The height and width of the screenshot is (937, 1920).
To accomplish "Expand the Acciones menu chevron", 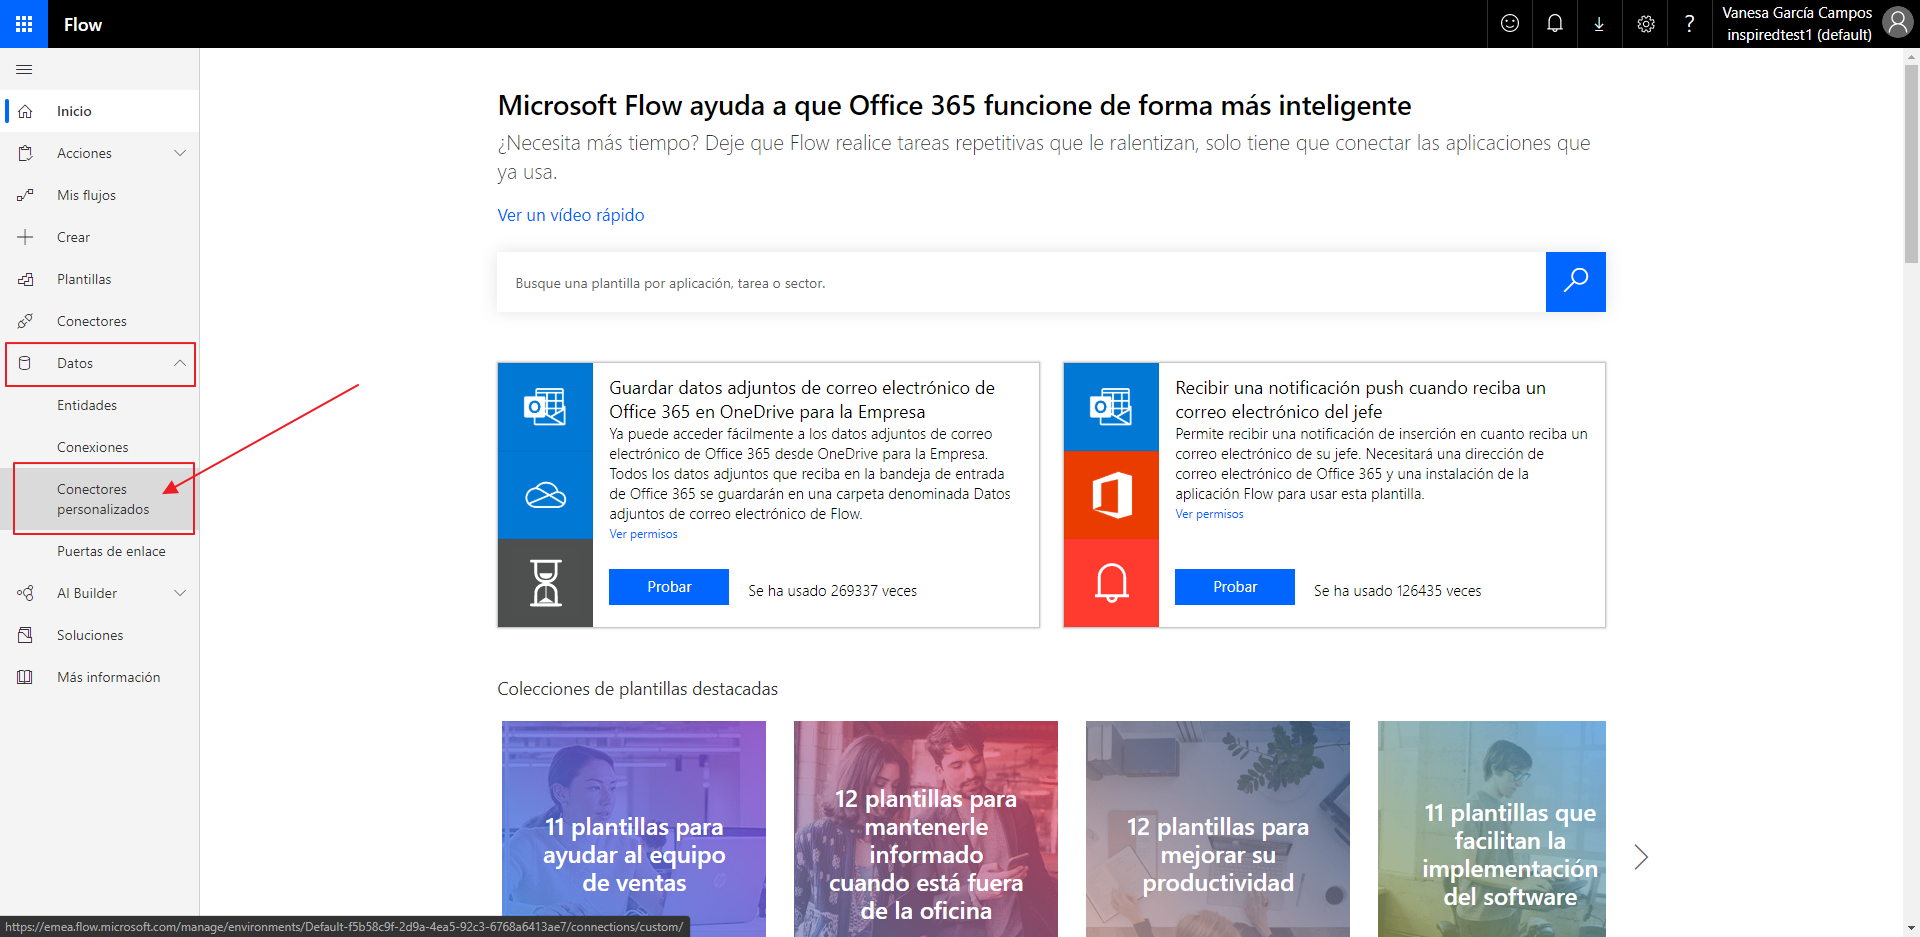I will [180, 153].
